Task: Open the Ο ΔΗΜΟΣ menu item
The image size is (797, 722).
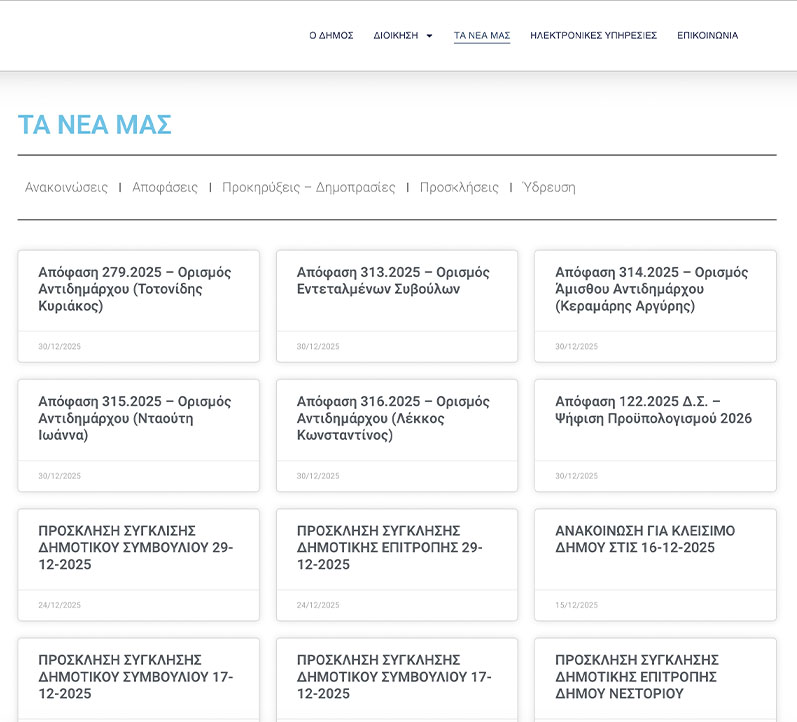Action: 331,35
